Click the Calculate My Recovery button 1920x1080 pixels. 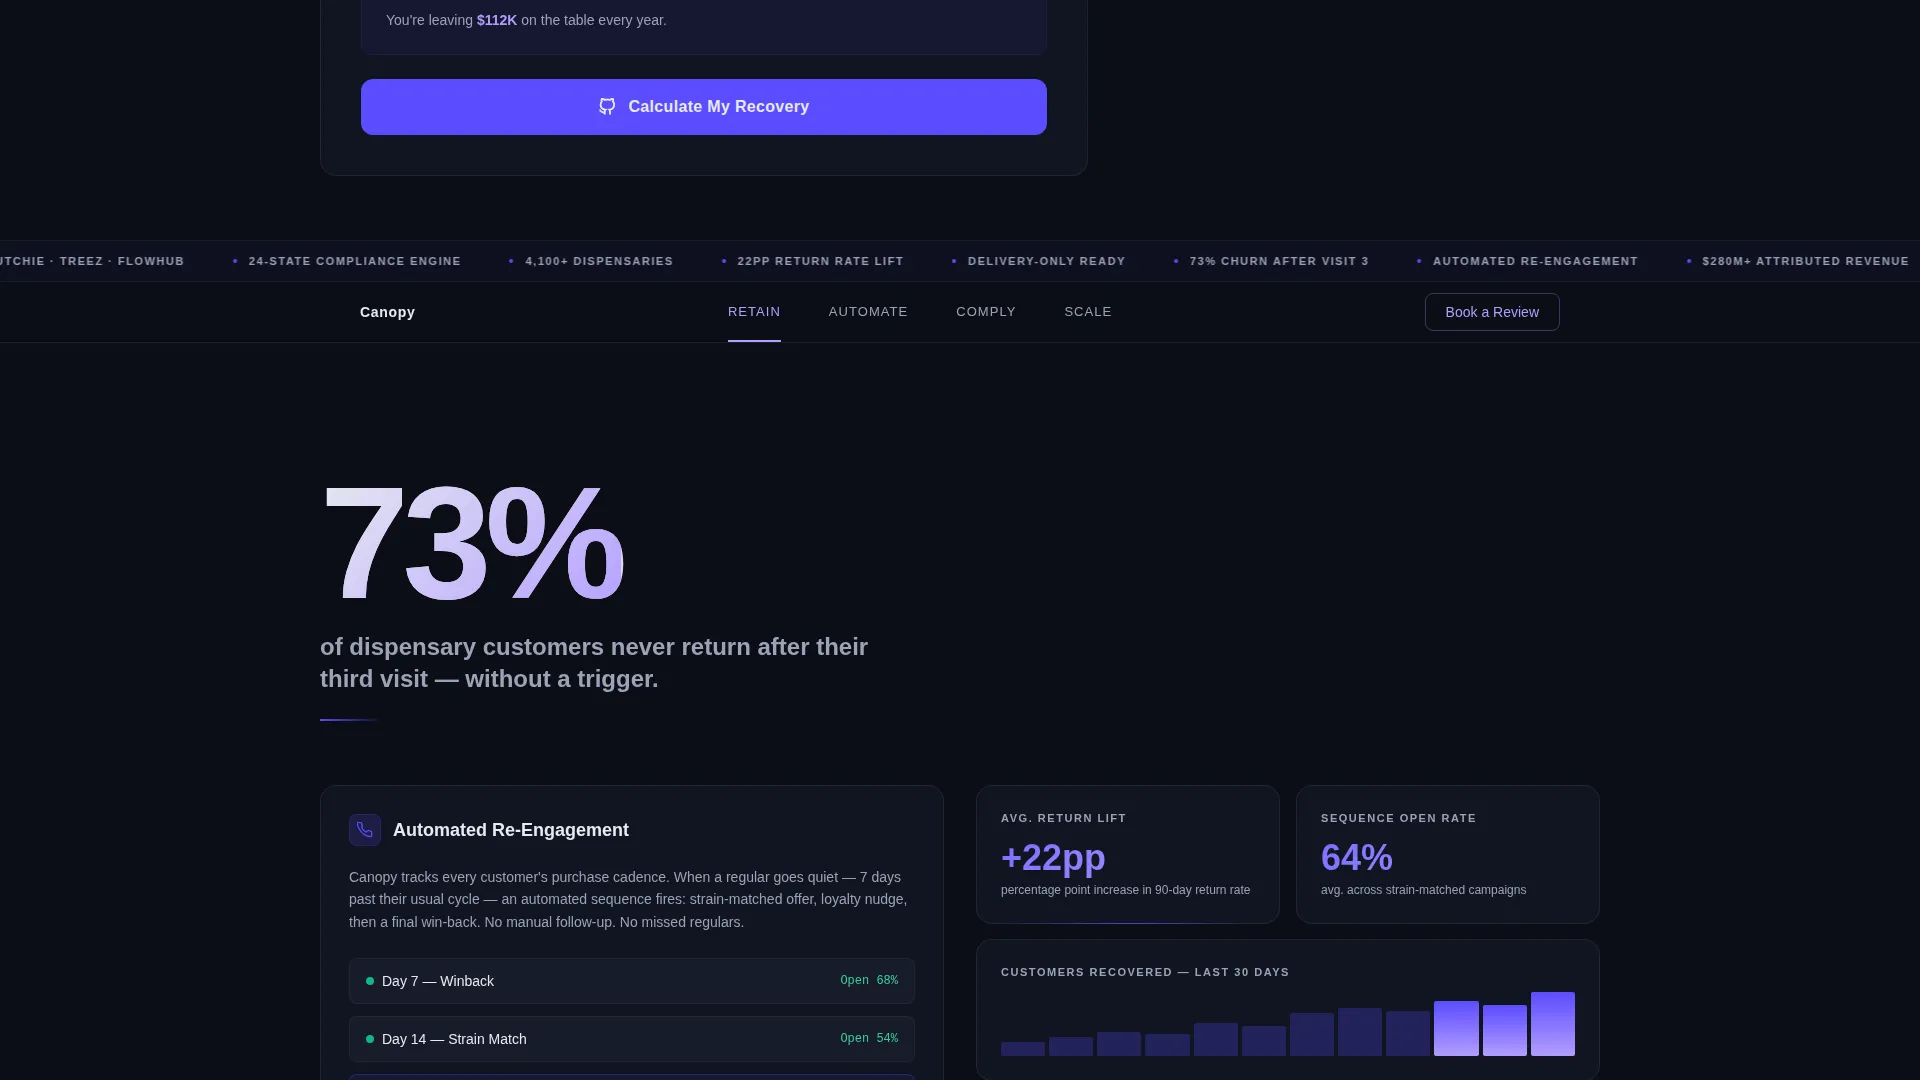coord(704,107)
